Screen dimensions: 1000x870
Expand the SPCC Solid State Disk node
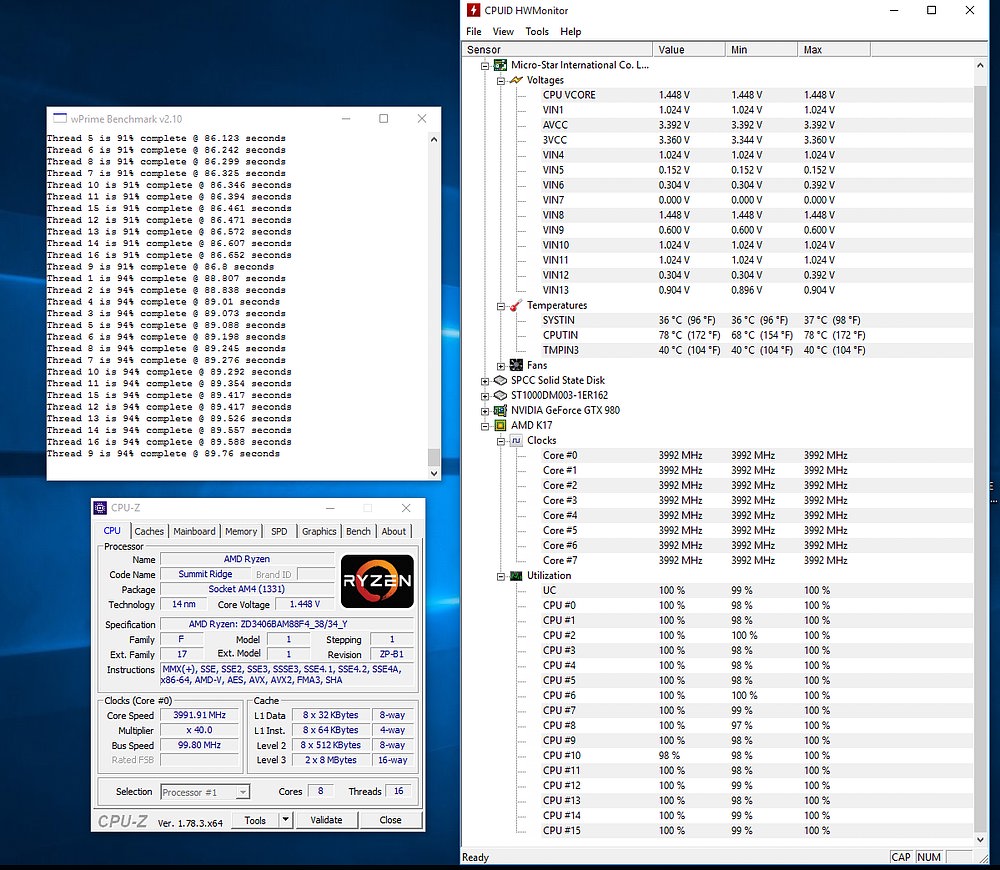pyautogui.click(x=485, y=381)
